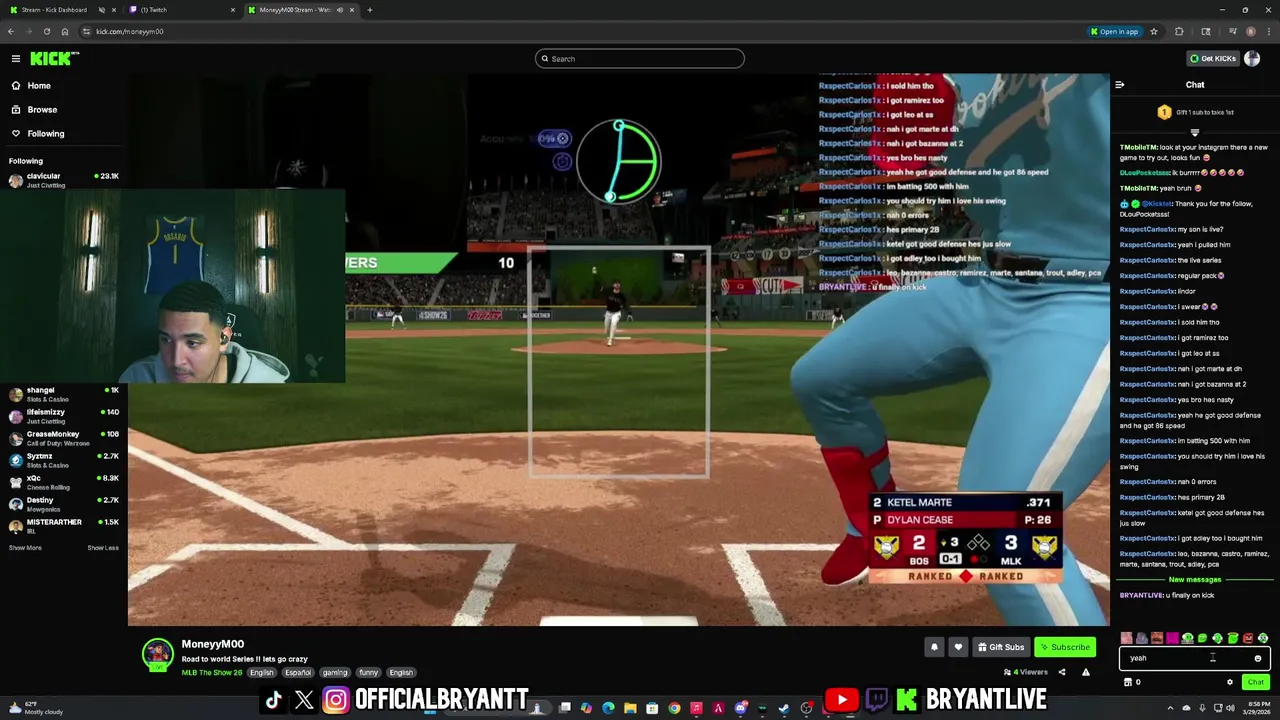This screenshot has height=720, width=1280.
Task: Select the funny tag
Action: (x=368, y=672)
